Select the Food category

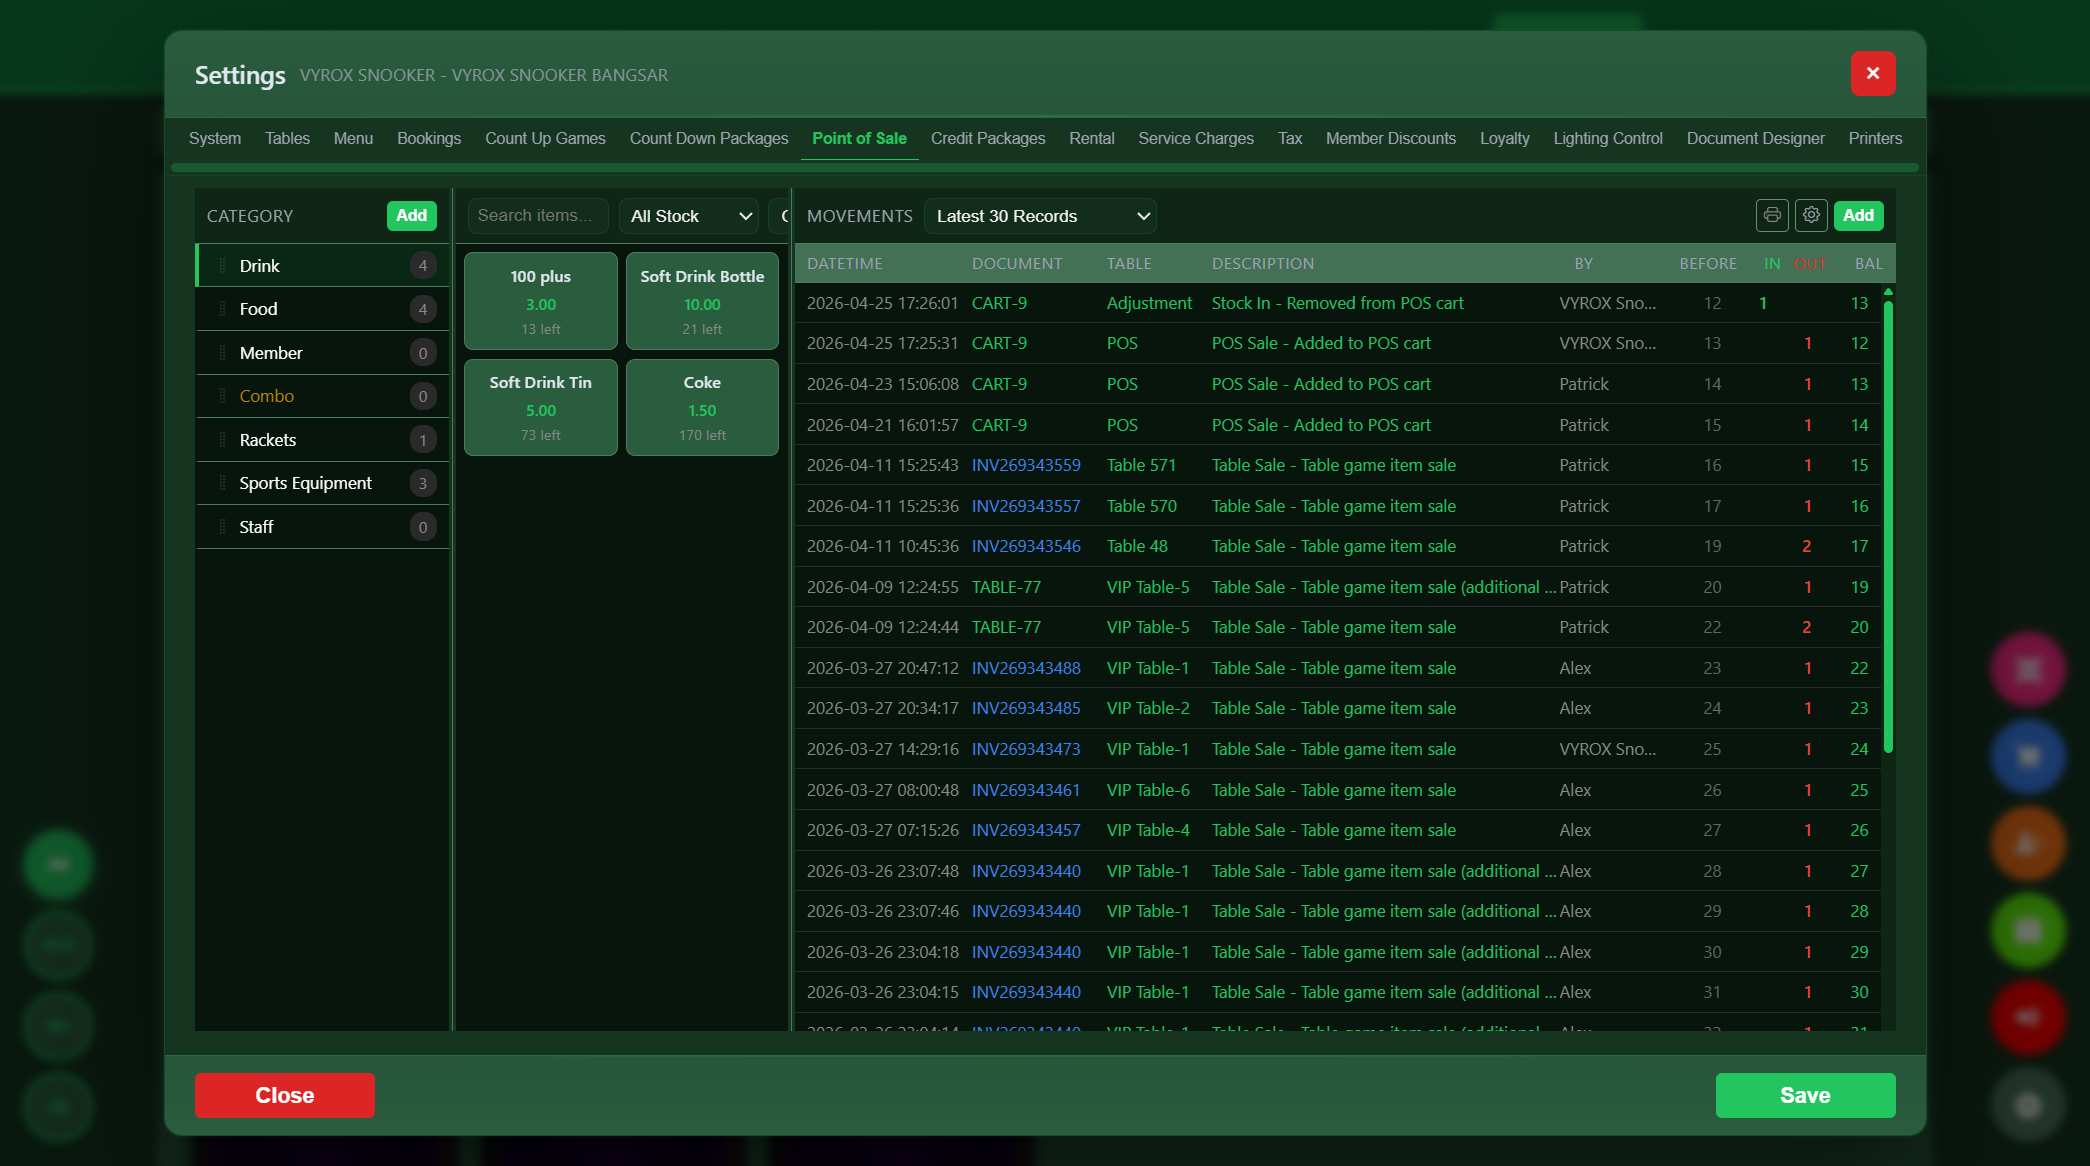pos(322,309)
